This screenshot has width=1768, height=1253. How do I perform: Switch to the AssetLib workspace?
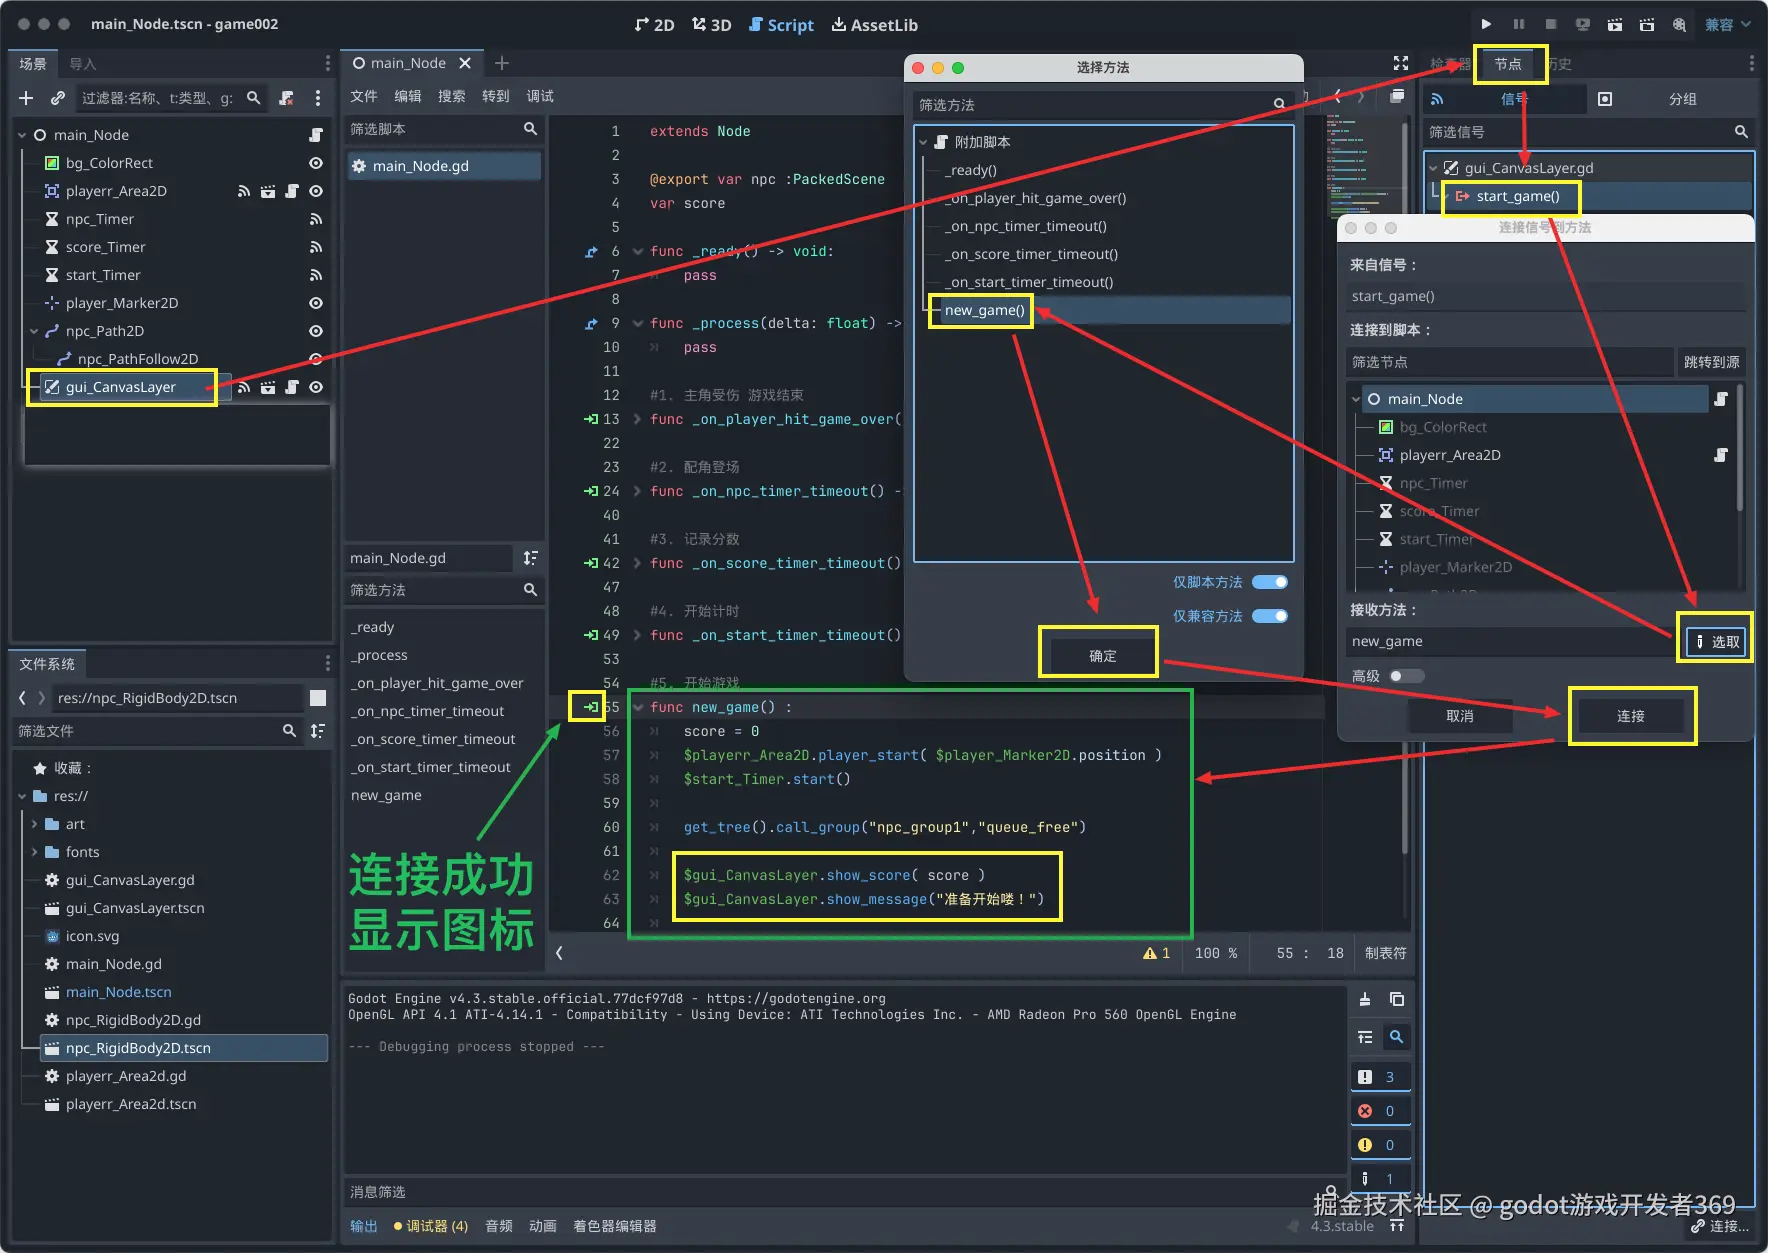(x=875, y=25)
